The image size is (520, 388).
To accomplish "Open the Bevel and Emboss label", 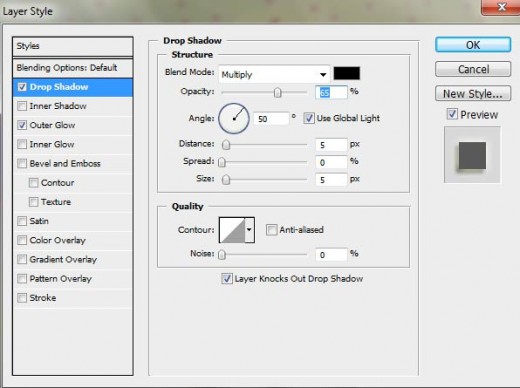I will [x=65, y=164].
